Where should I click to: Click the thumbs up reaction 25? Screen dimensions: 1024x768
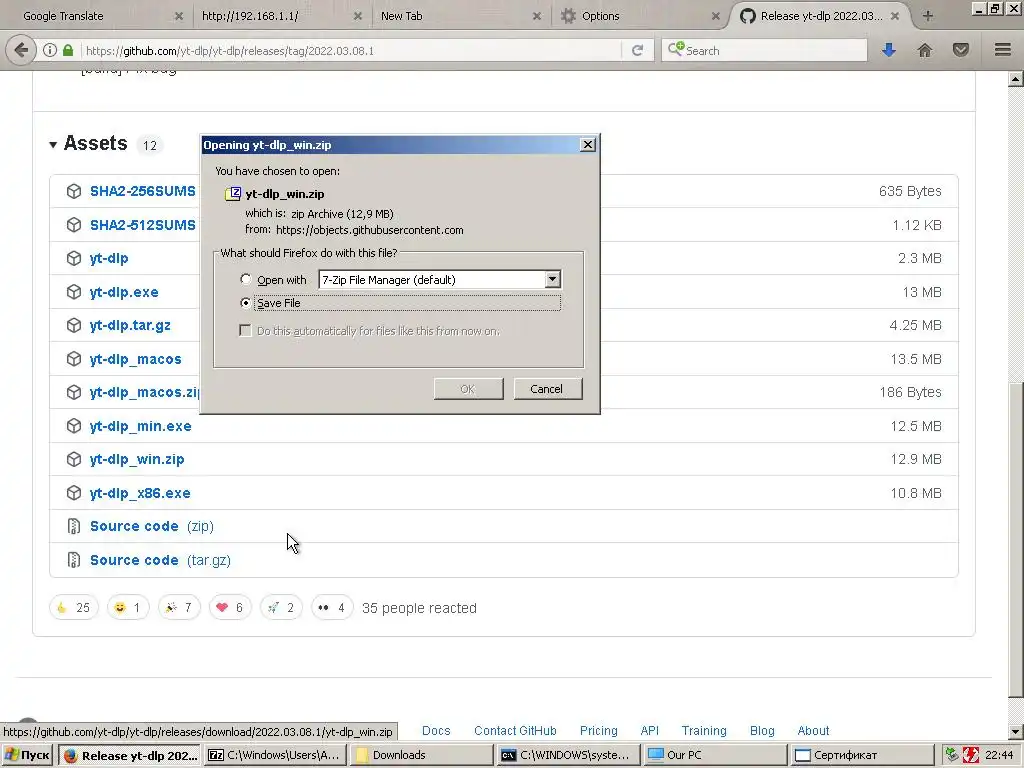click(x=74, y=608)
